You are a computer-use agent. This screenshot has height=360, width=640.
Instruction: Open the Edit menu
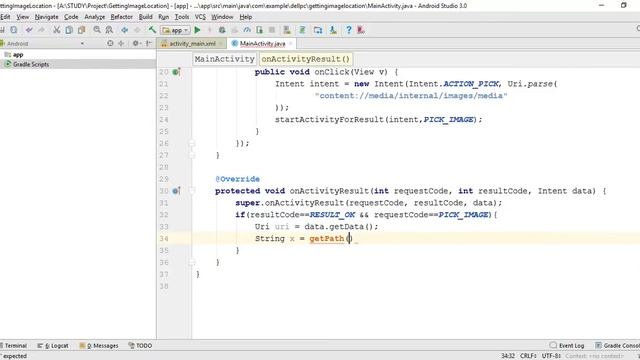click(5, 17)
